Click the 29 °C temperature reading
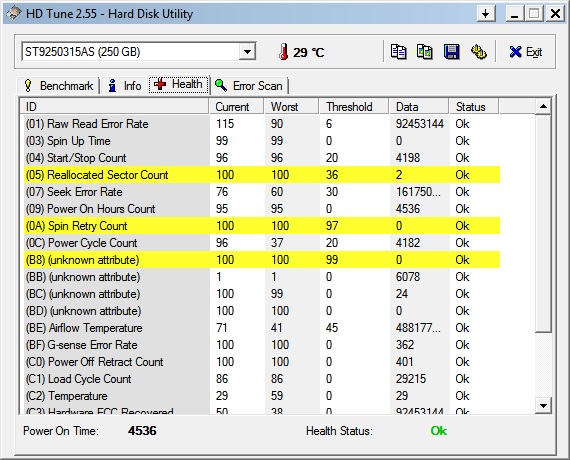 (309, 52)
